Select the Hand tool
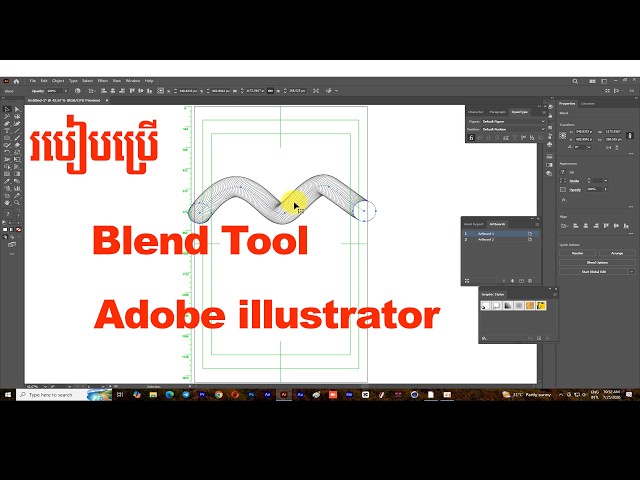640x480 pixels. tap(7, 202)
